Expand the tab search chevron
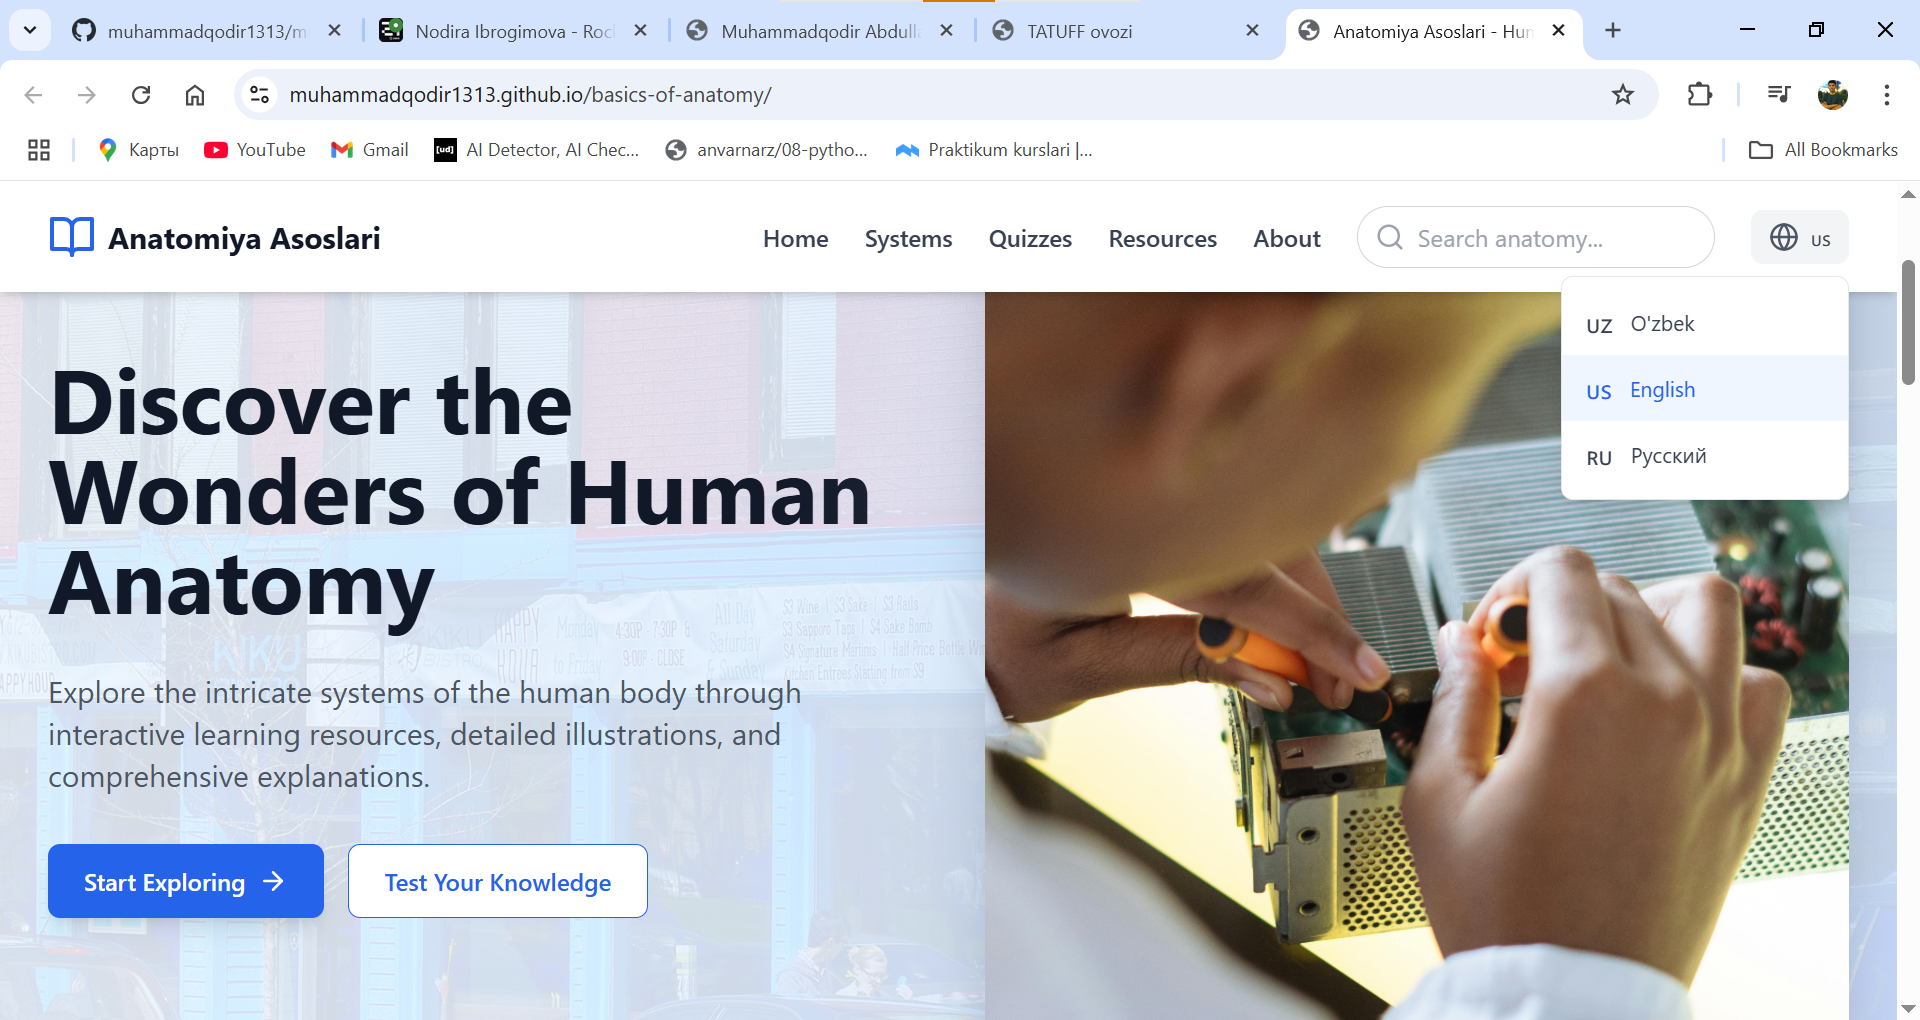 [30, 30]
